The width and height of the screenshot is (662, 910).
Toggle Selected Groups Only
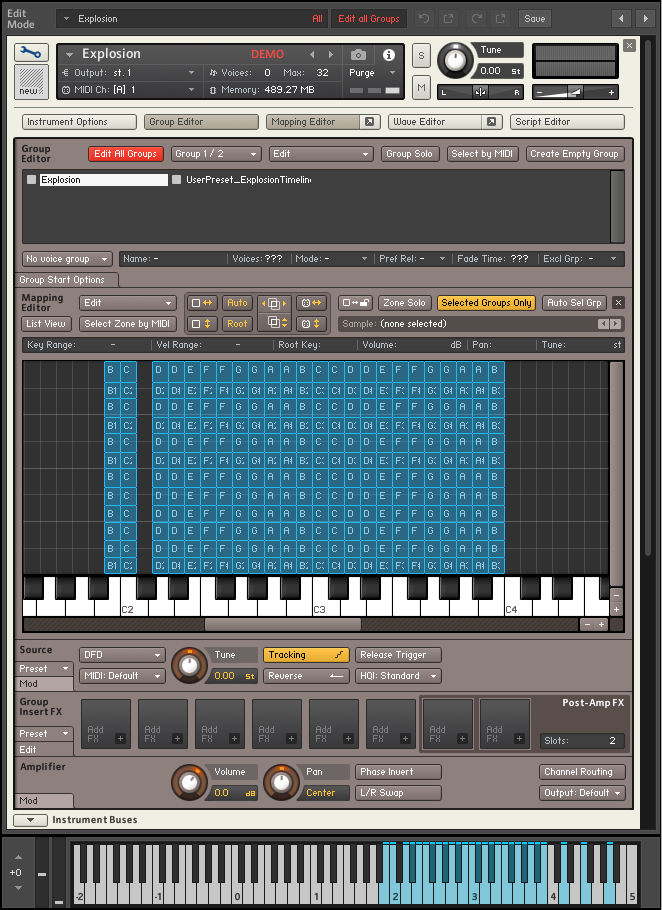pyautogui.click(x=486, y=303)
